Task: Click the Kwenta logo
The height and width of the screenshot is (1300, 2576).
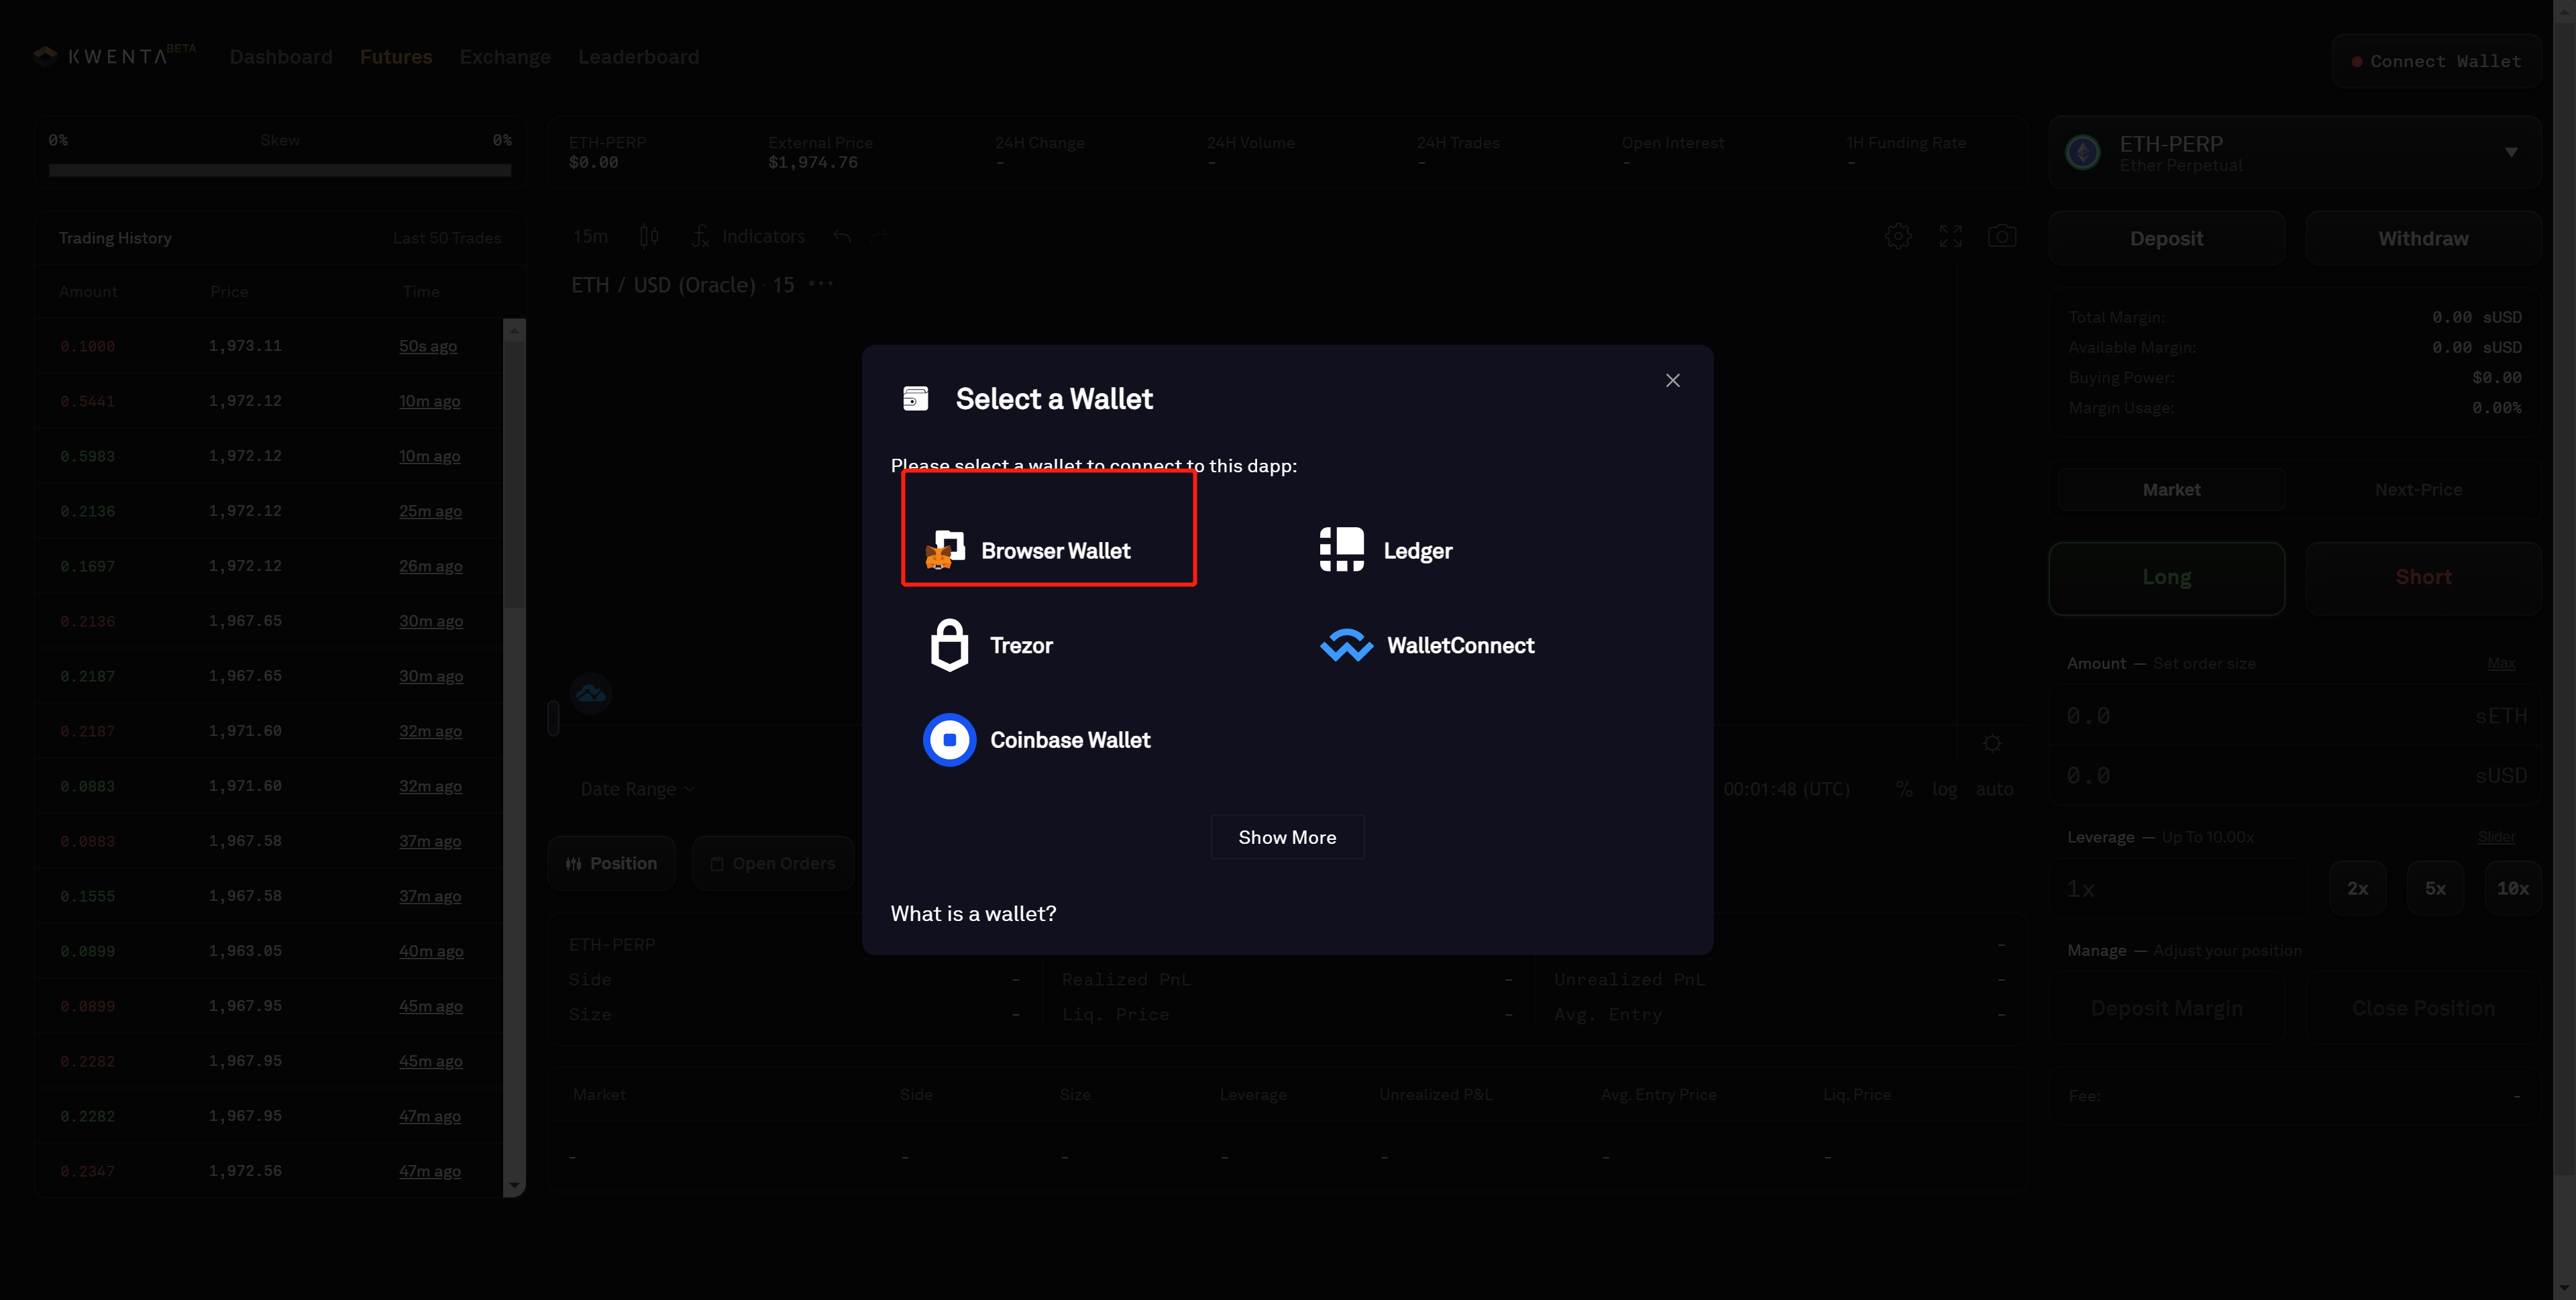Action: click(x=114, y=56)
